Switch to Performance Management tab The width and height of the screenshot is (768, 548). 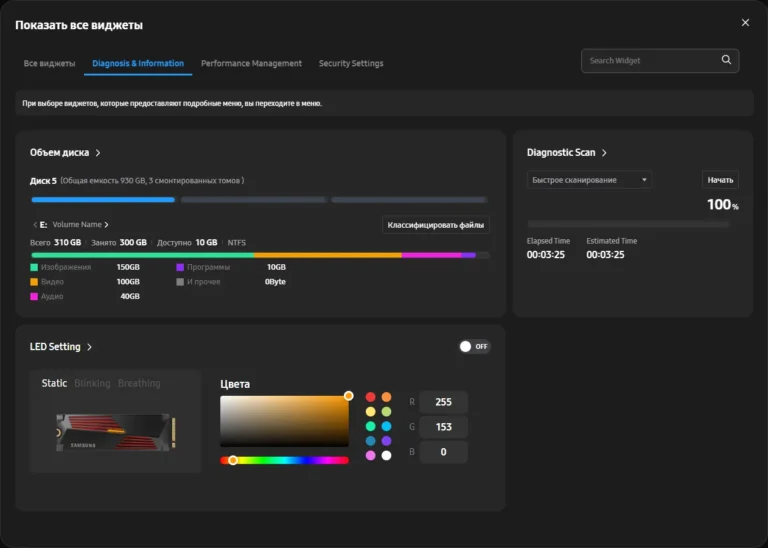pos(251,63)
